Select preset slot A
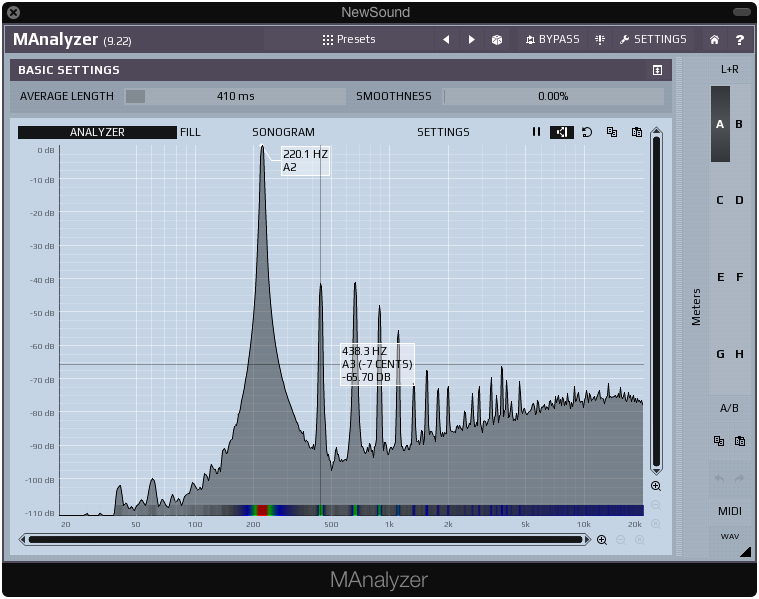759x599 pixels. (x=720, y=124)
